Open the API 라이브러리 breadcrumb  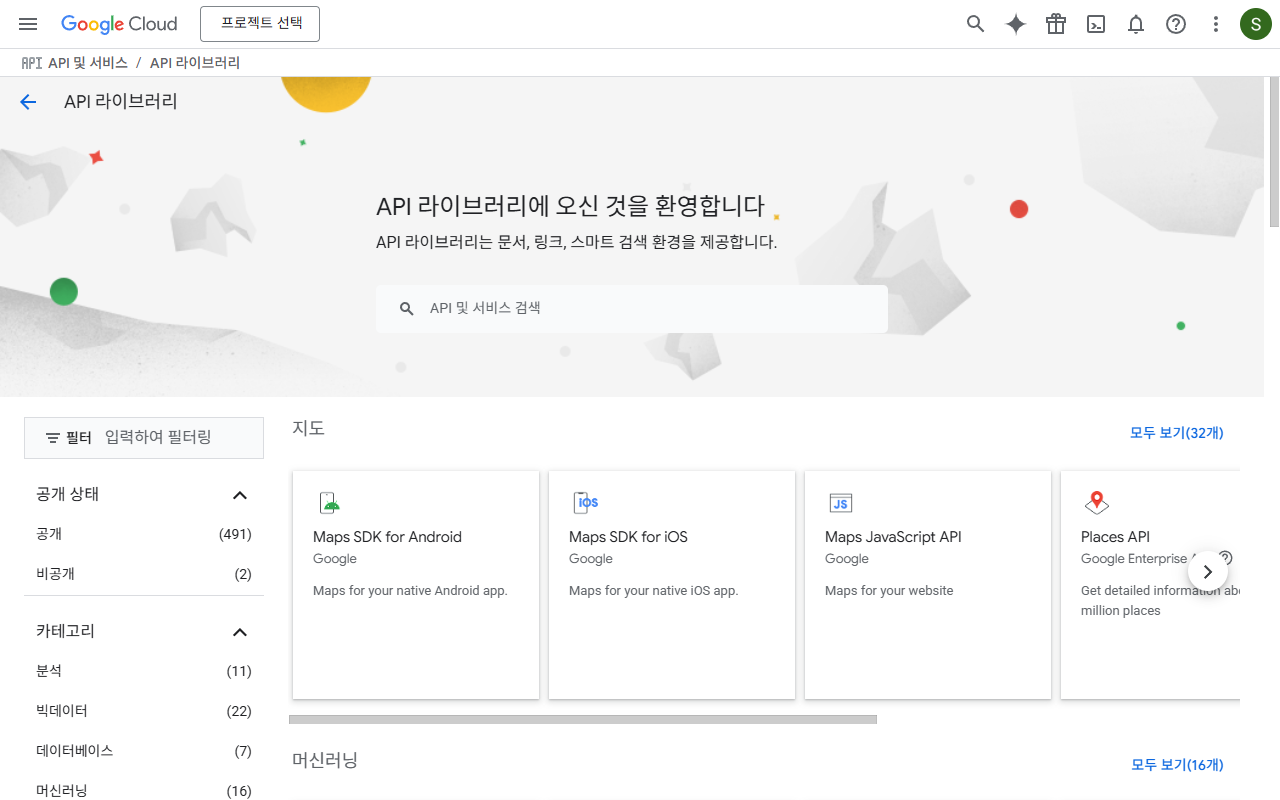pyautogui.click(x=195, y=63)
